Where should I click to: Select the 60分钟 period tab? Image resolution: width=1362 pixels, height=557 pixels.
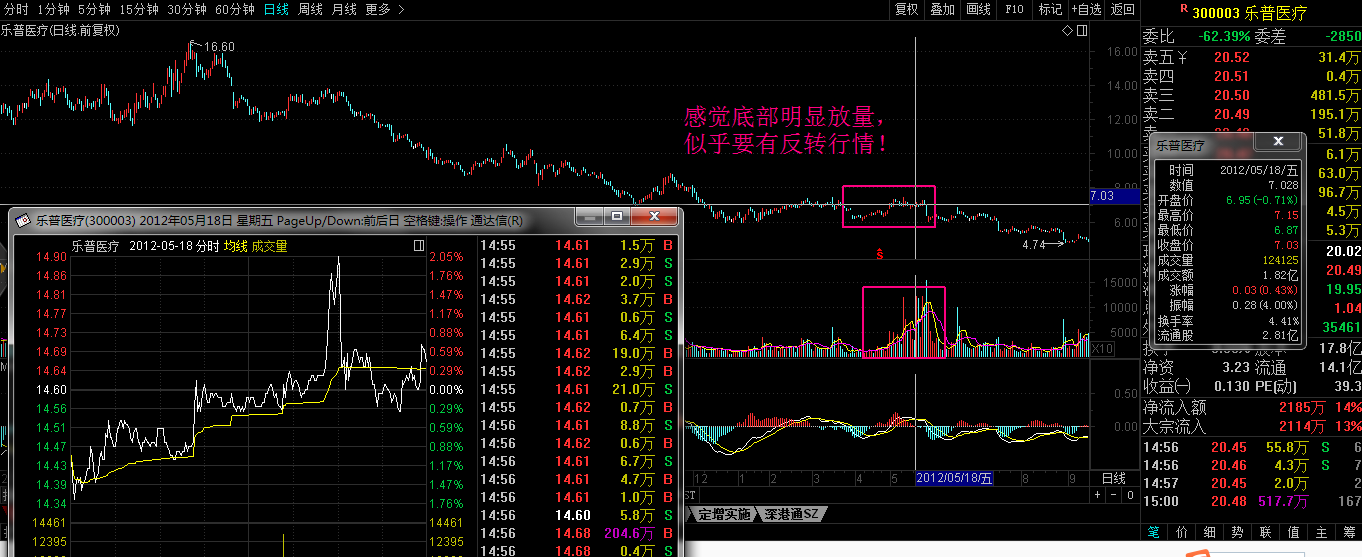pyautogui.click(x=235, y=9)
